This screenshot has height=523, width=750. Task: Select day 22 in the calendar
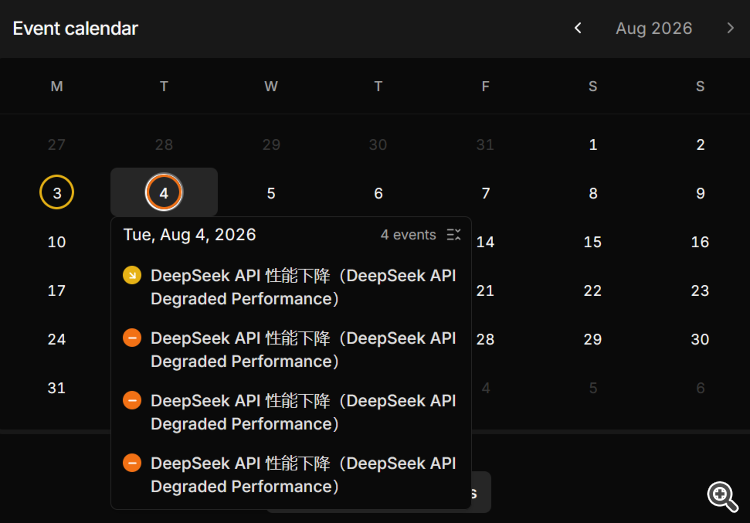593,290
